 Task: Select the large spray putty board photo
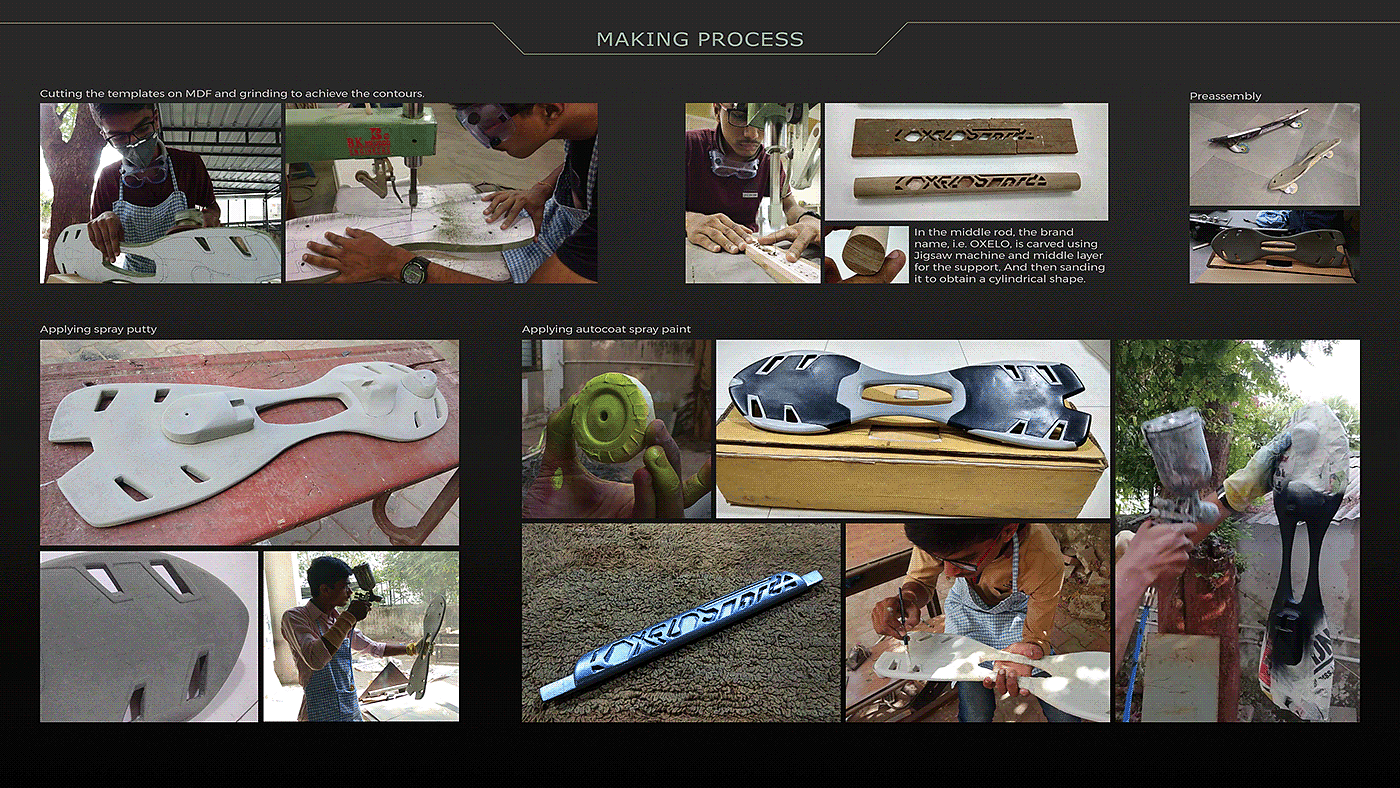pyautogui.click(x=249, y=443)
